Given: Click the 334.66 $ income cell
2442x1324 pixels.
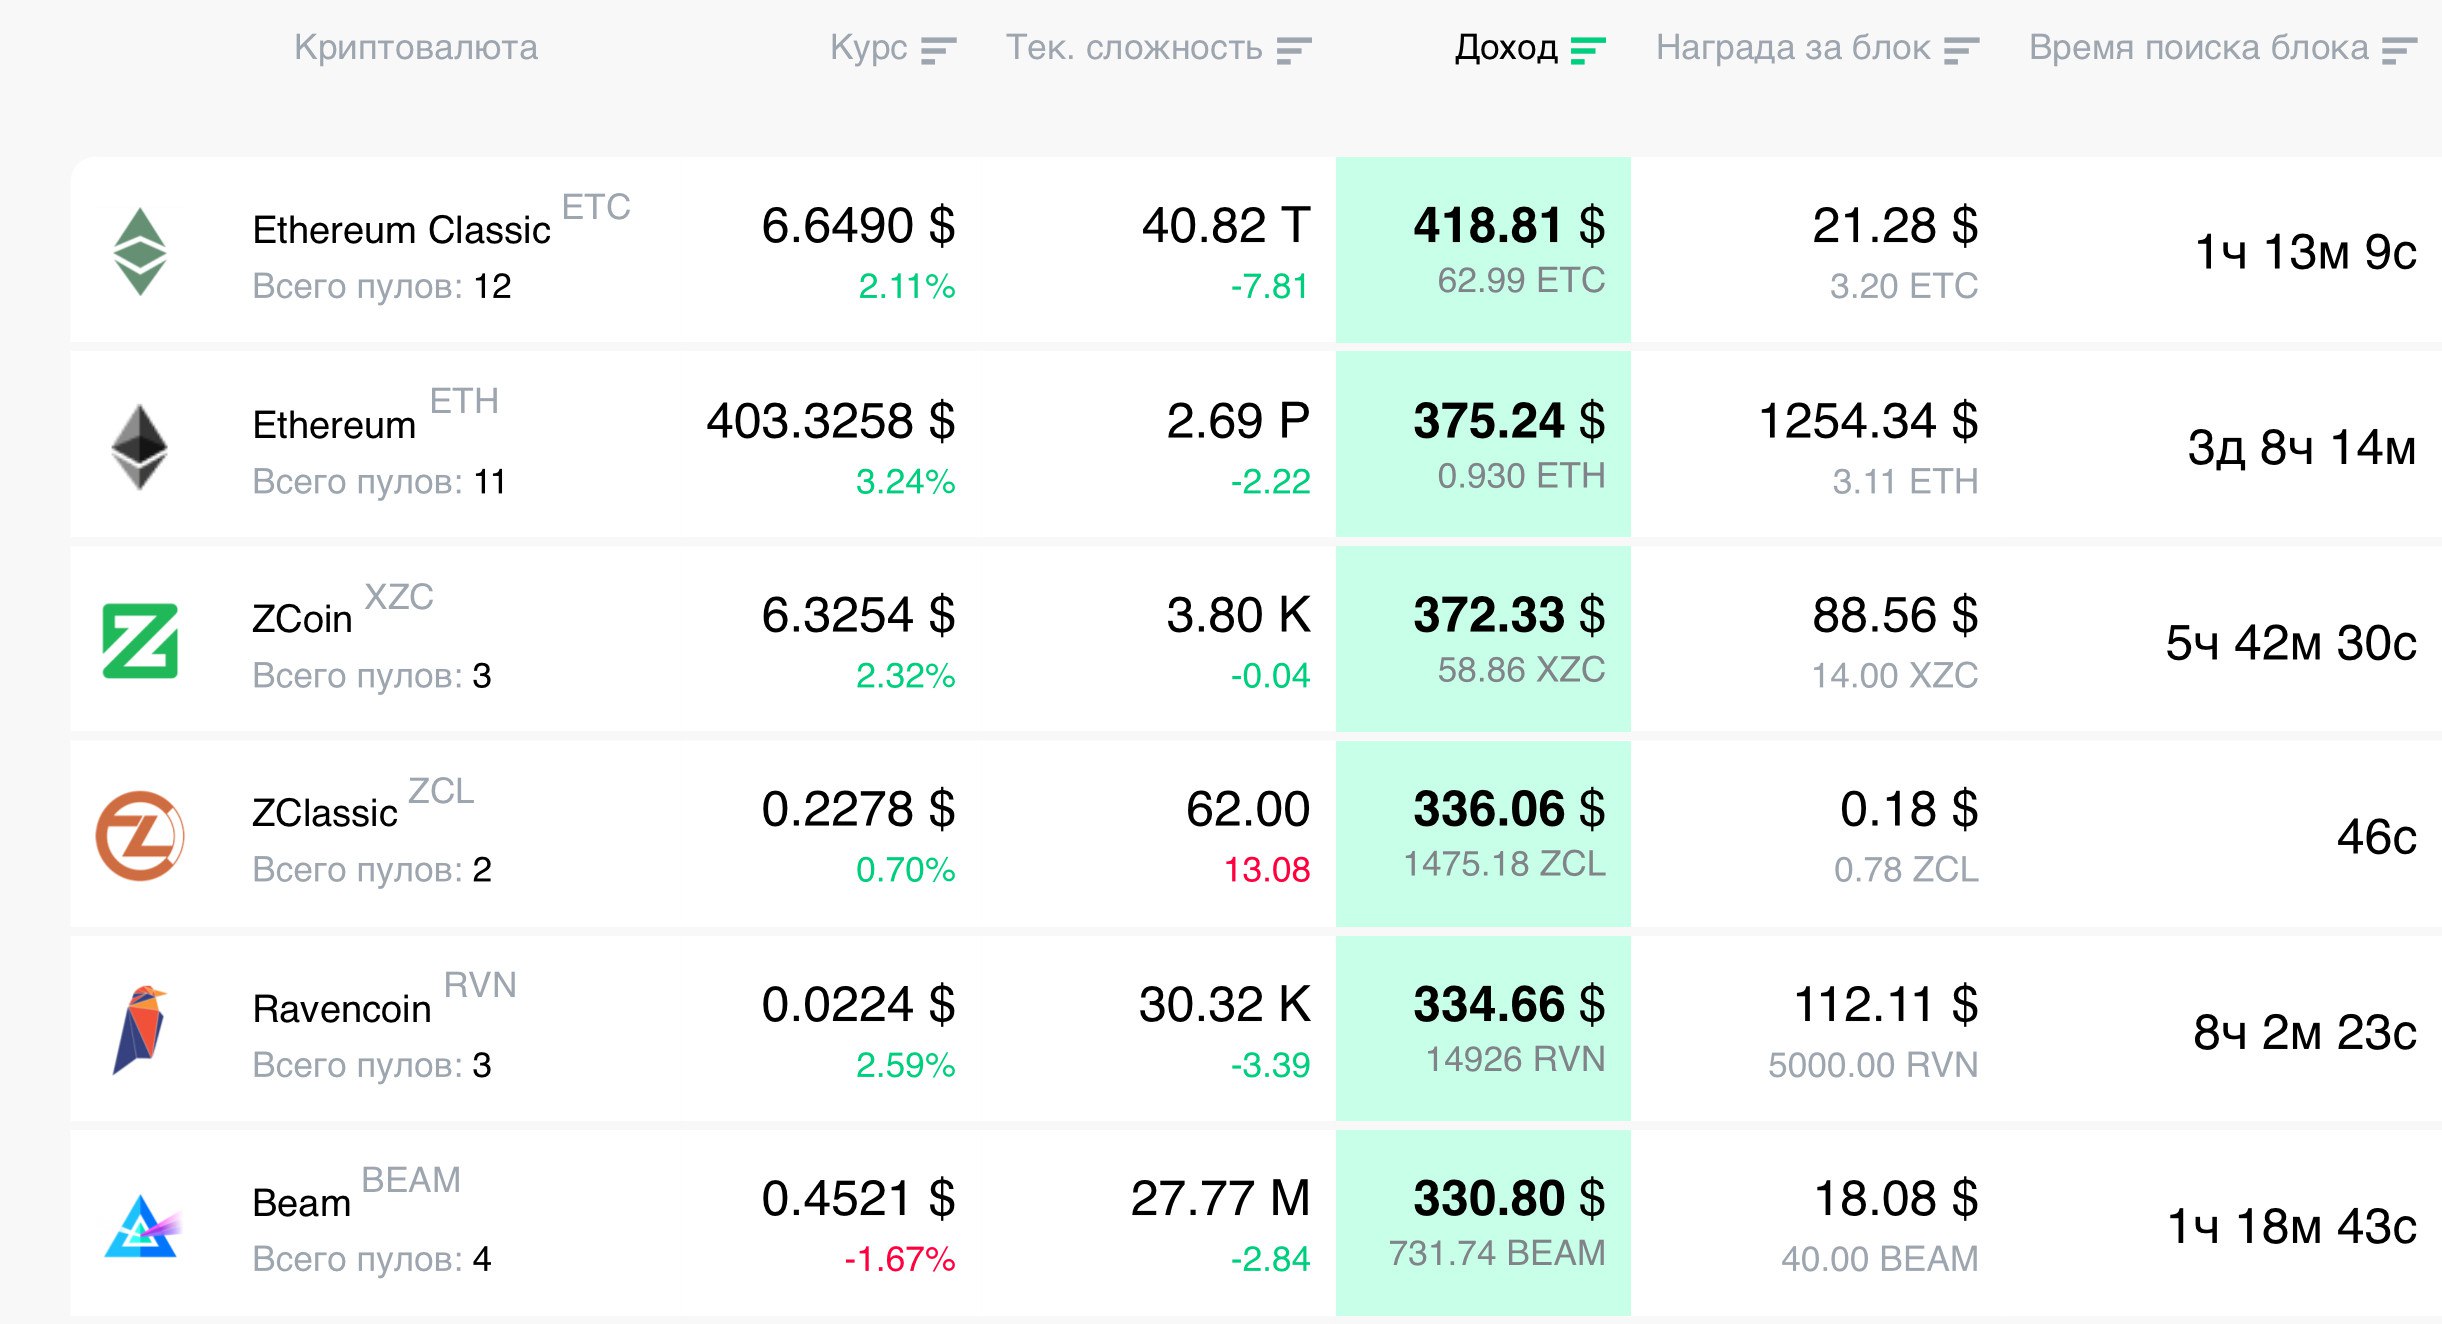Looking at the screenshot, I should coord(1483,1028).
